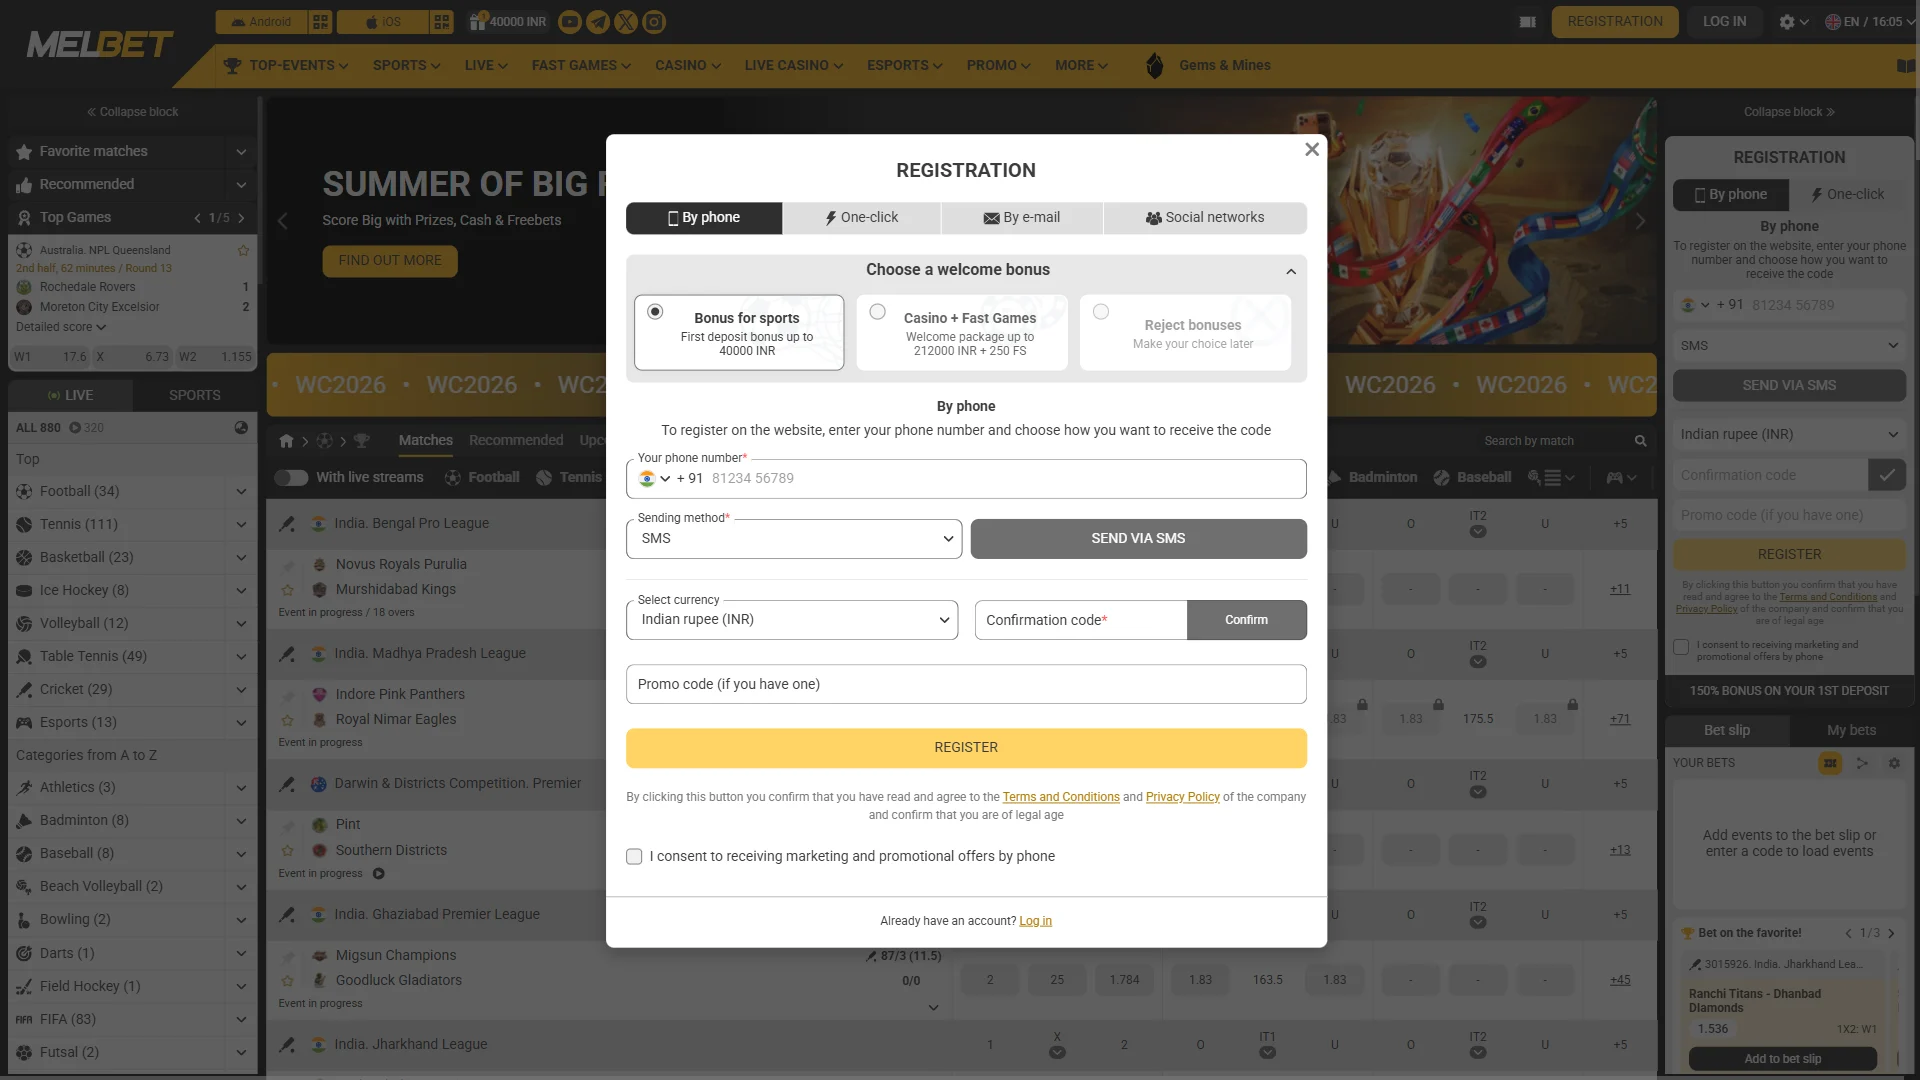Screen dimensions: 1920x1080
Task: Click SEND VIA SMS button in dialog
Action: point(1138,539)
